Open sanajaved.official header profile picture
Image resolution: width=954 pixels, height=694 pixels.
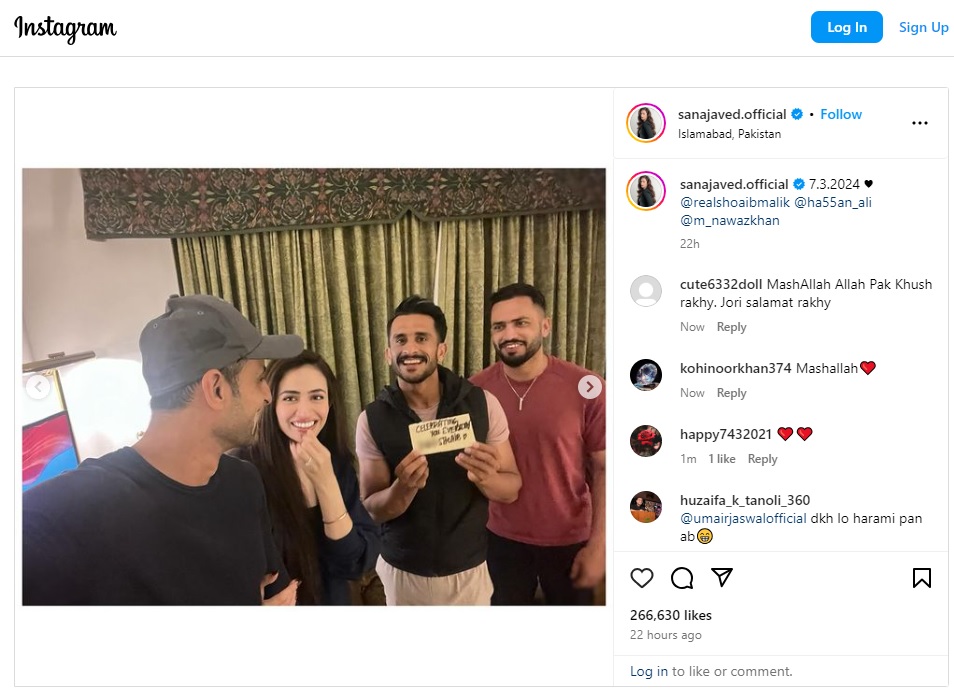point(646,123)
